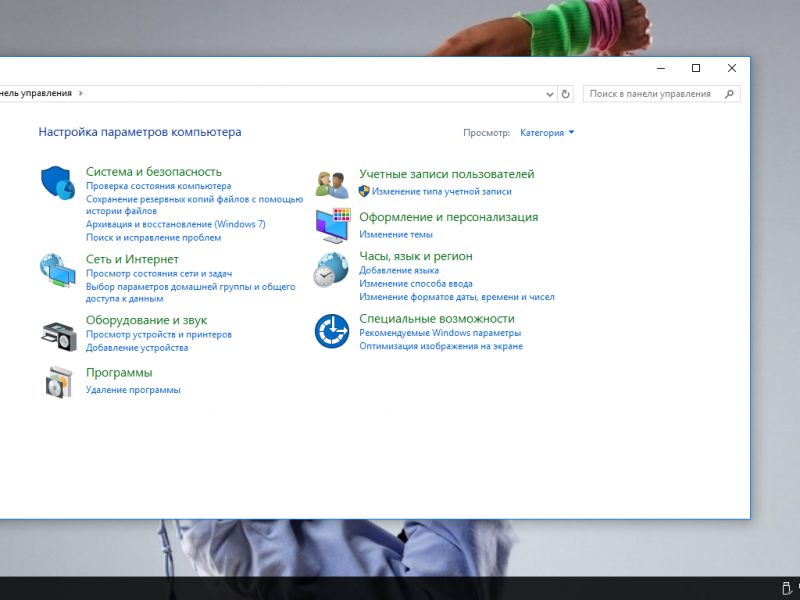Open Оборудование и звук category
This screenshot has height=600, width=800.
(146, 320)
